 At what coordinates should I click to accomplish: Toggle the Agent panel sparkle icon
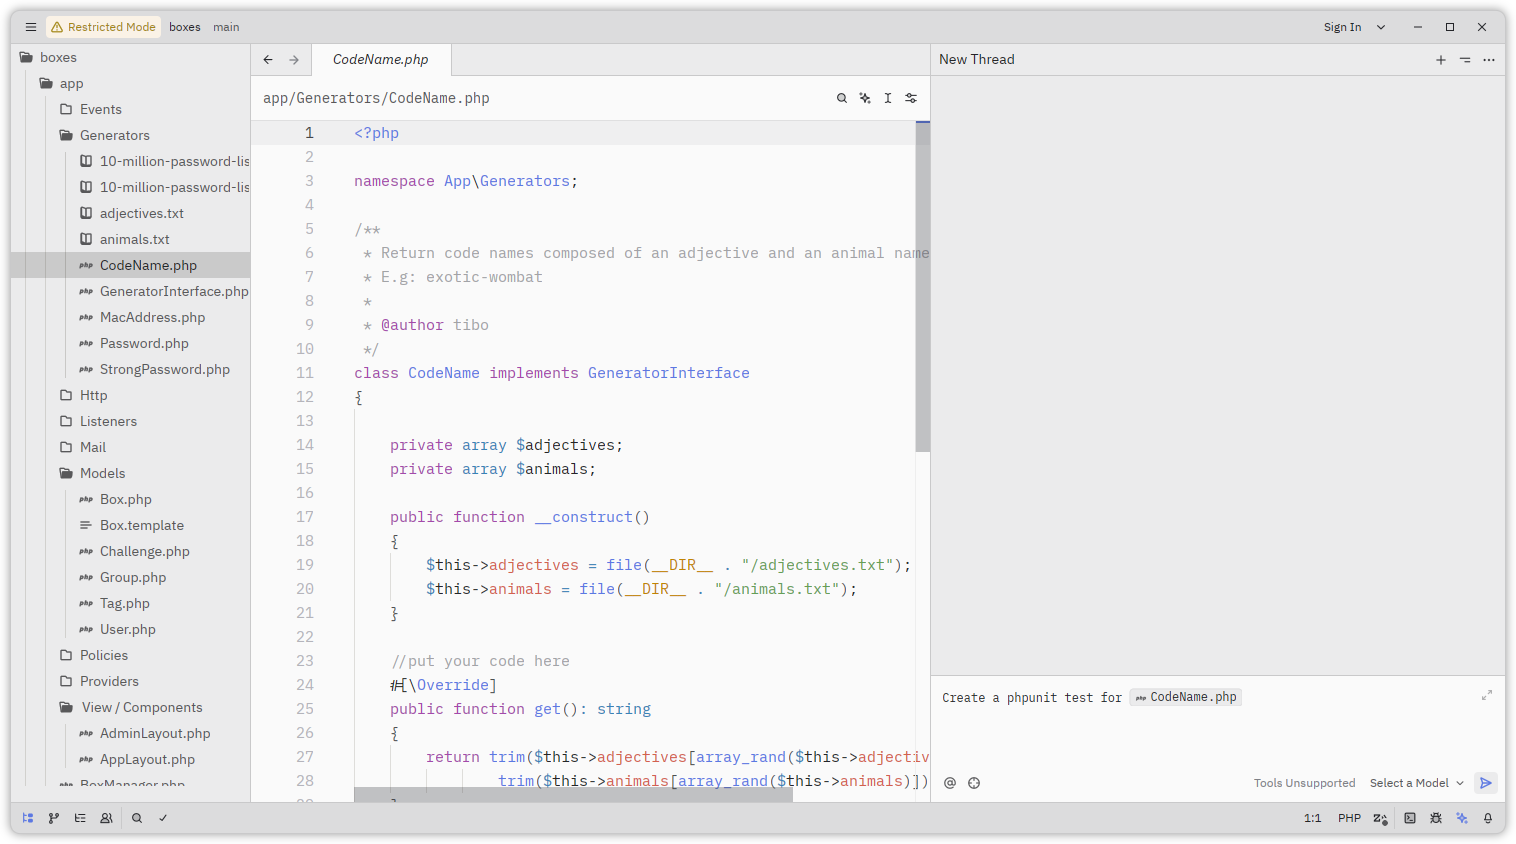pyautogui.click(x=1462, y=818)
